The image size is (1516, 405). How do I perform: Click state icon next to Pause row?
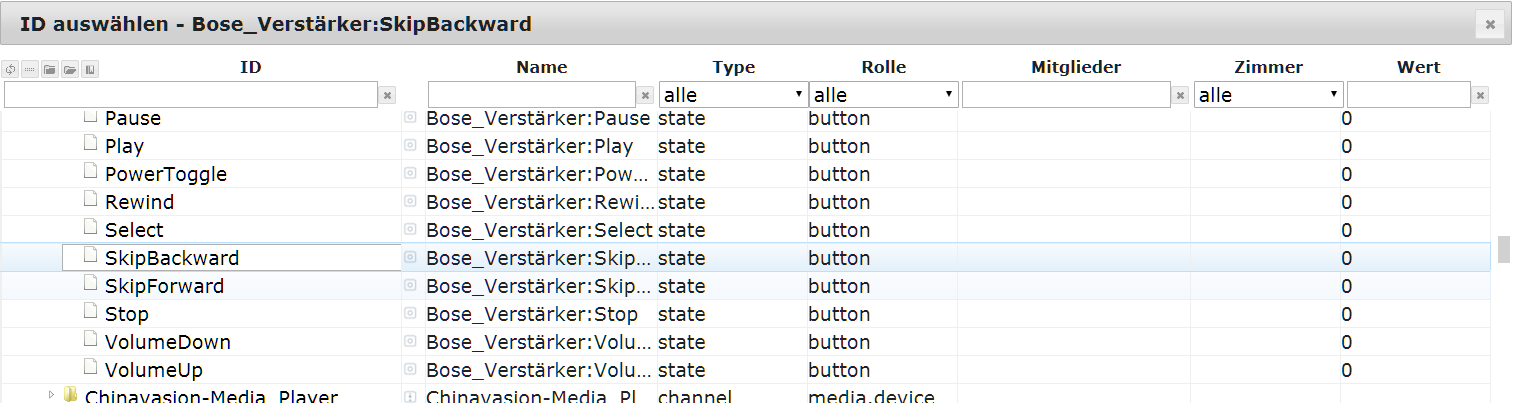click(410, 118)
